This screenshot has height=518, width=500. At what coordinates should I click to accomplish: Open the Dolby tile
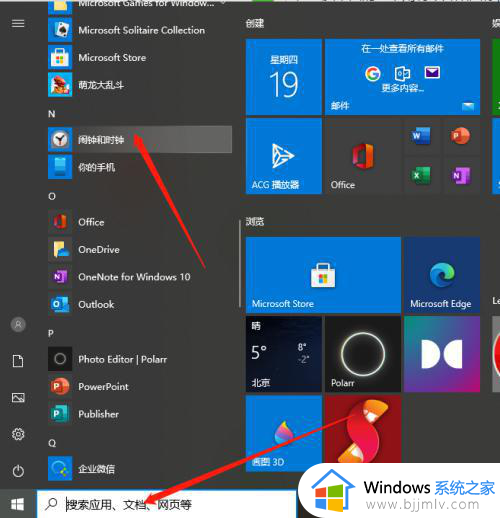click(x=442, y=354)
